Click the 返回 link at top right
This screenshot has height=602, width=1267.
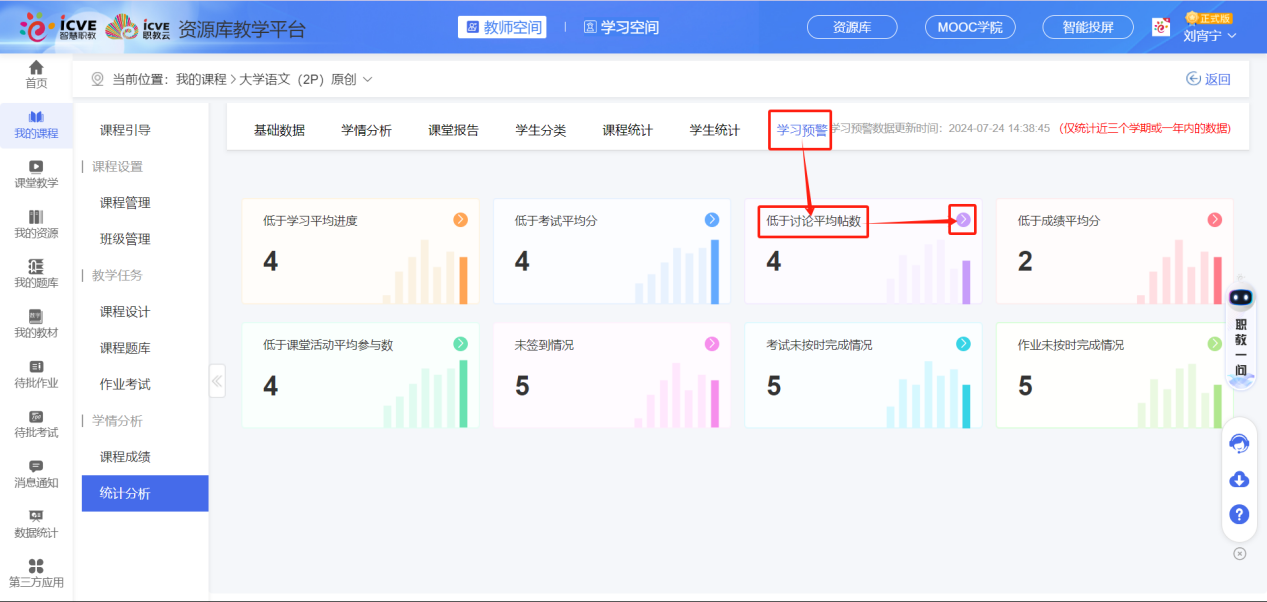(1208, 78)
